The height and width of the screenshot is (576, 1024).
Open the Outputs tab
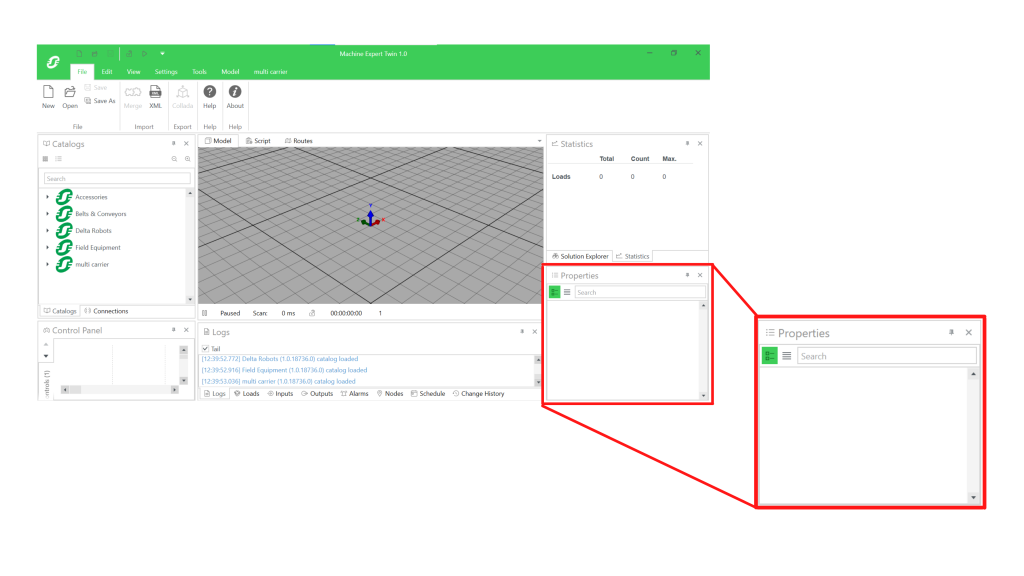(317, 394)
